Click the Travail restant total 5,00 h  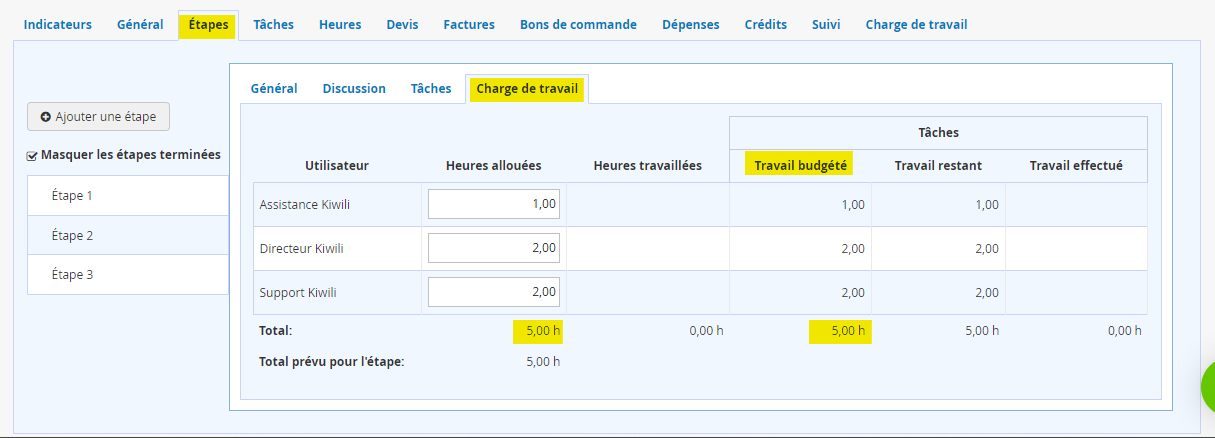point(982,330)
